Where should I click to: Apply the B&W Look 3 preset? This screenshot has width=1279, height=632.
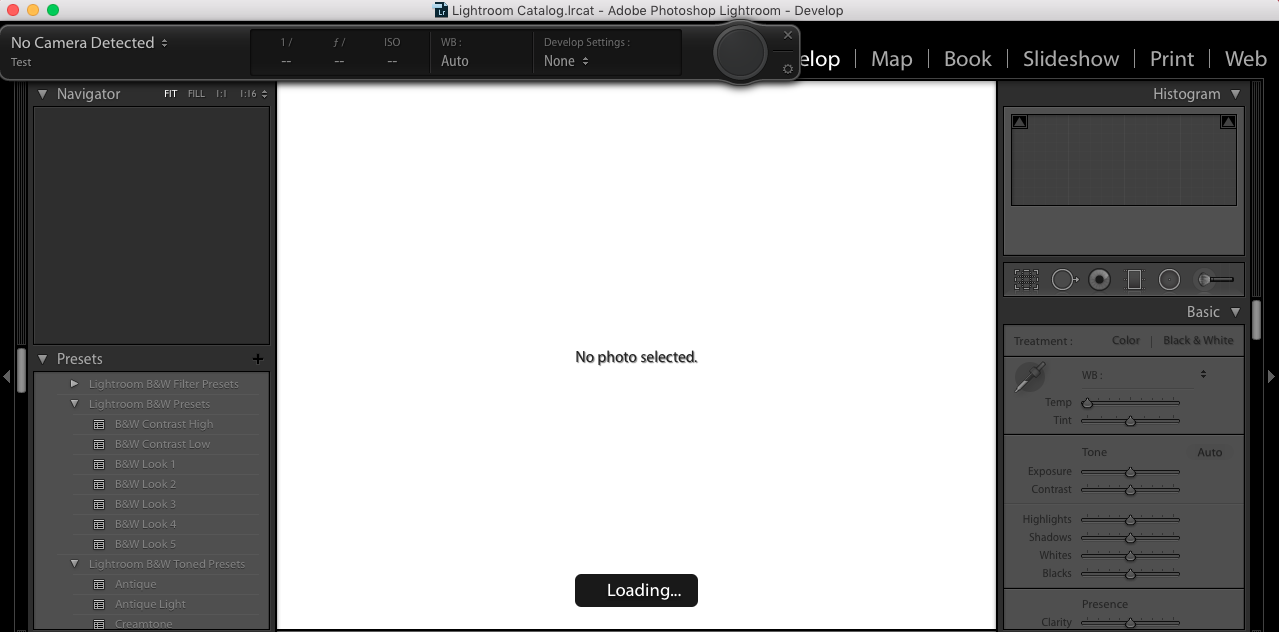tap(145, 504)
